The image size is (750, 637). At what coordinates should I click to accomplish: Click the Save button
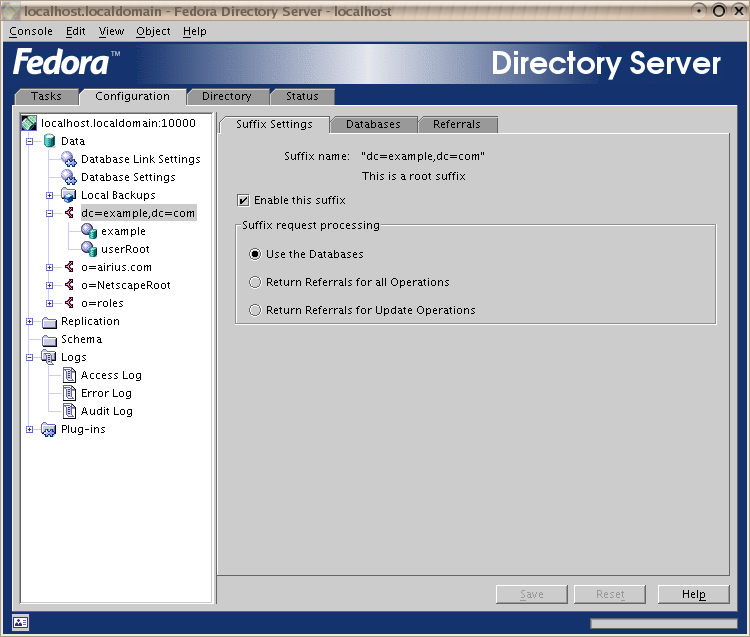coord(532,594)
